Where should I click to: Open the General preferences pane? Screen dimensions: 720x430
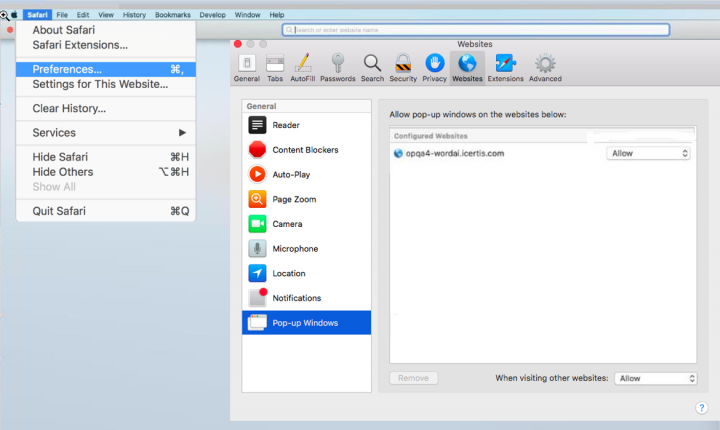coord(247,68)
